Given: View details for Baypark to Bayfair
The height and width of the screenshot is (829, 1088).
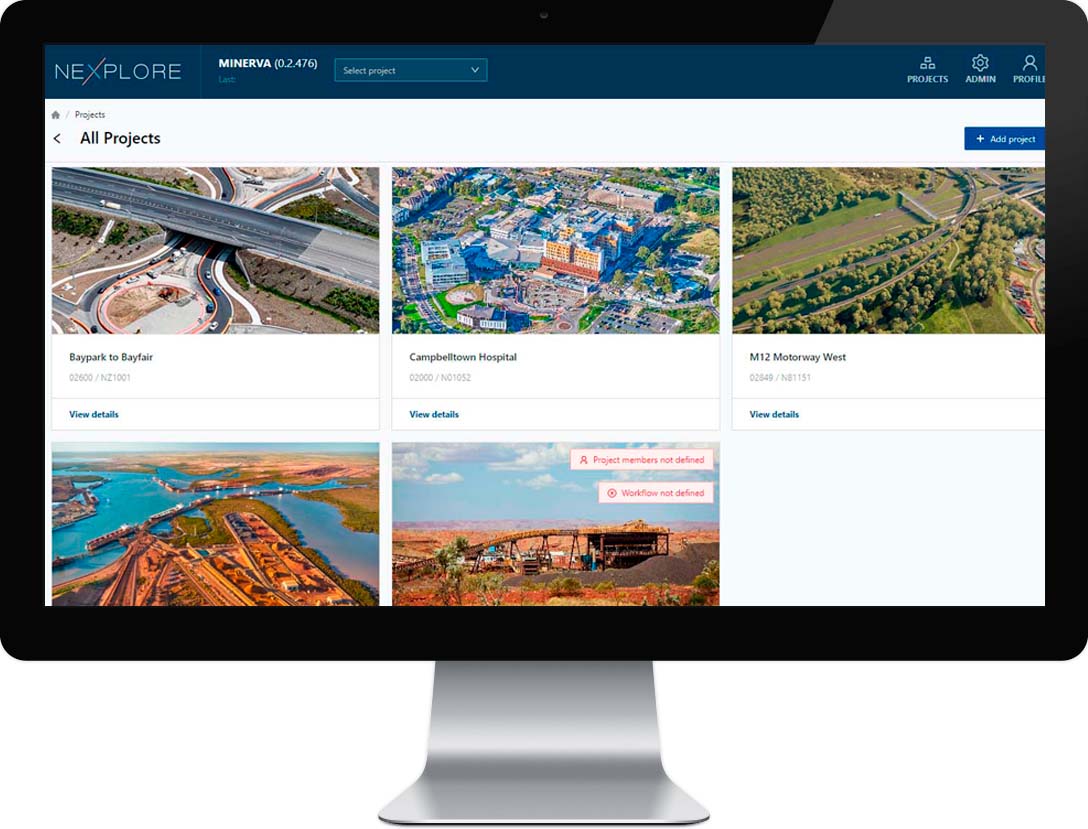Looking at the screenshot, I should [x=94, y=414].
